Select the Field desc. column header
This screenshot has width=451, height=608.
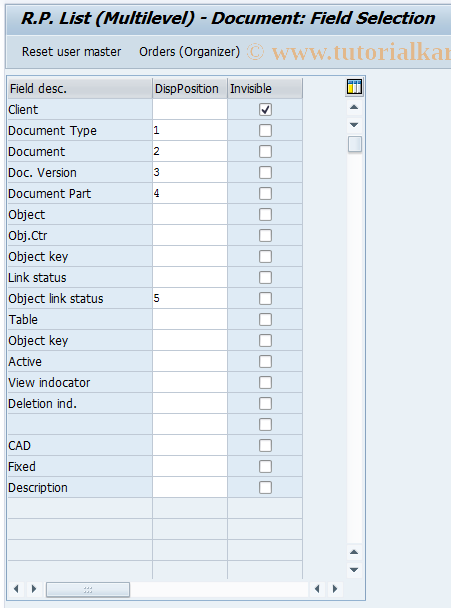pyautogui.click(x=79, y=88)
